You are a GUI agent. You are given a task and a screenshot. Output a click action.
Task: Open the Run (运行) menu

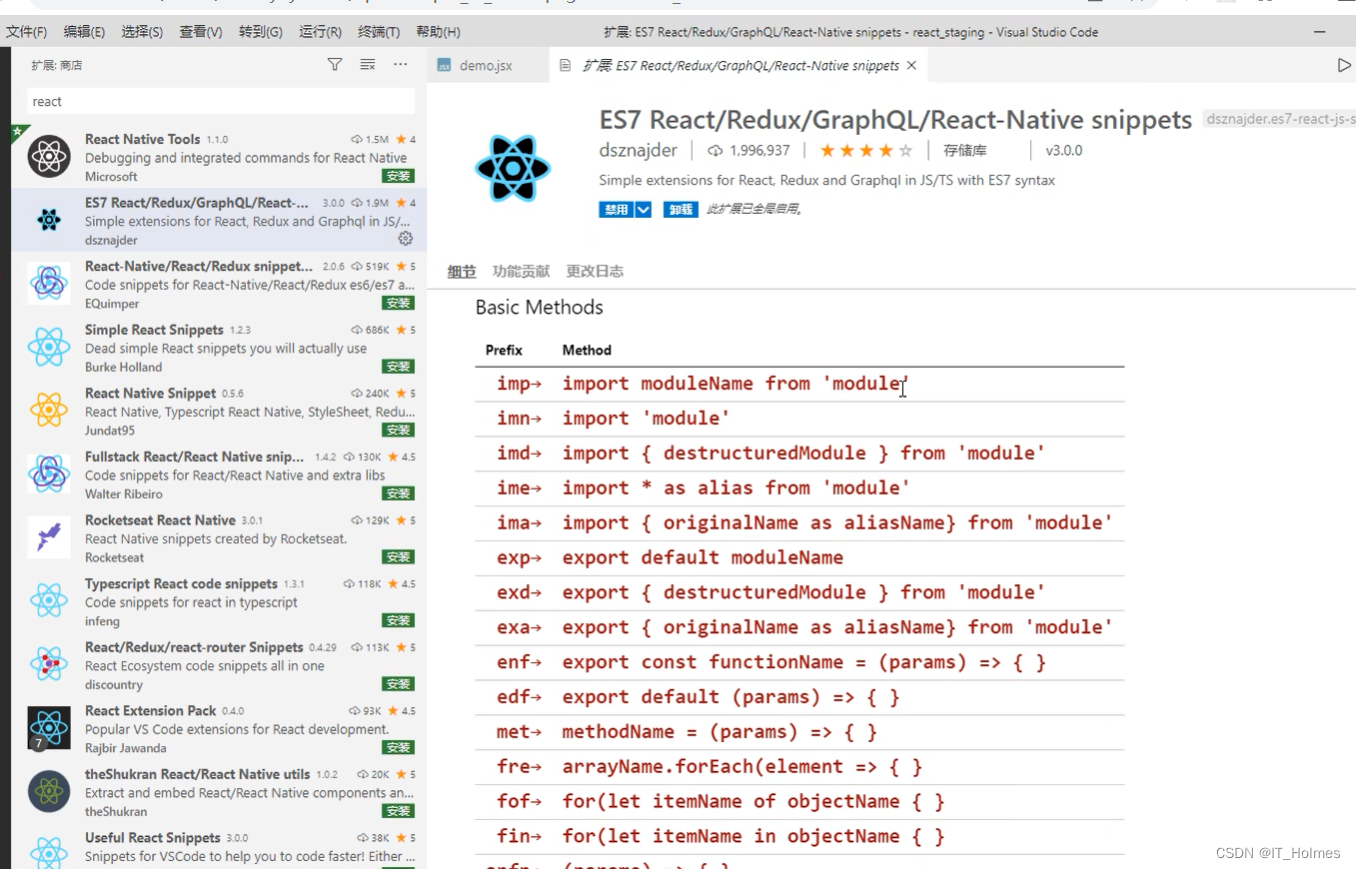coord(320,32)
